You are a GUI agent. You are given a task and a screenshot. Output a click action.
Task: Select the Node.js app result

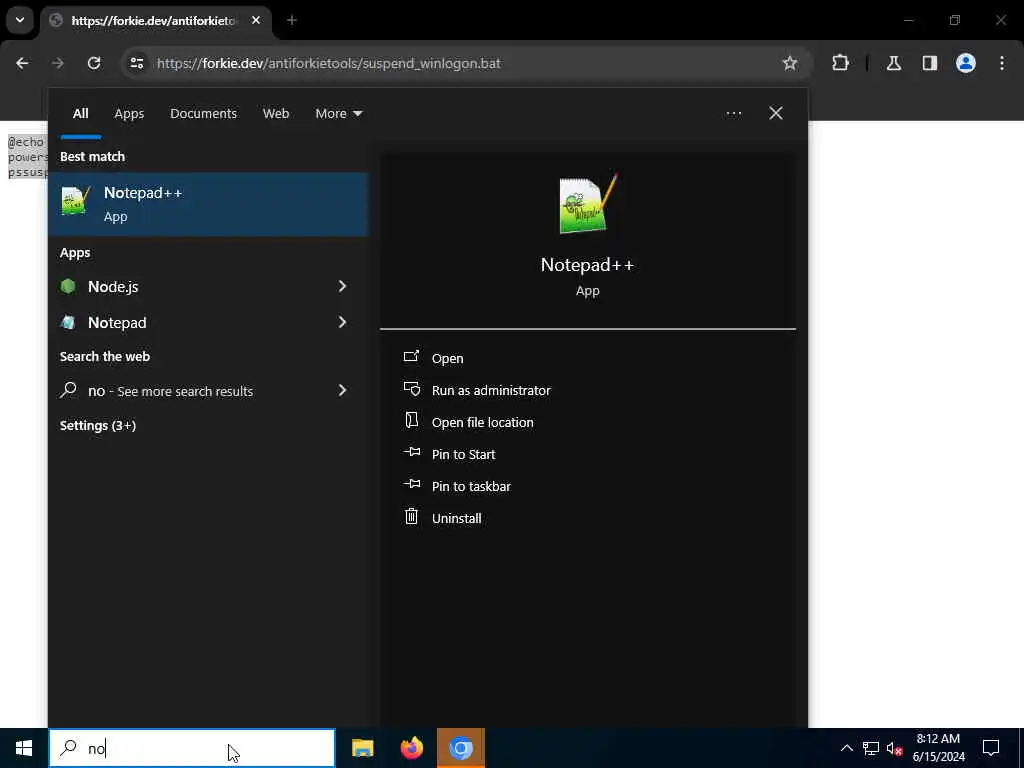pos(188,286)
